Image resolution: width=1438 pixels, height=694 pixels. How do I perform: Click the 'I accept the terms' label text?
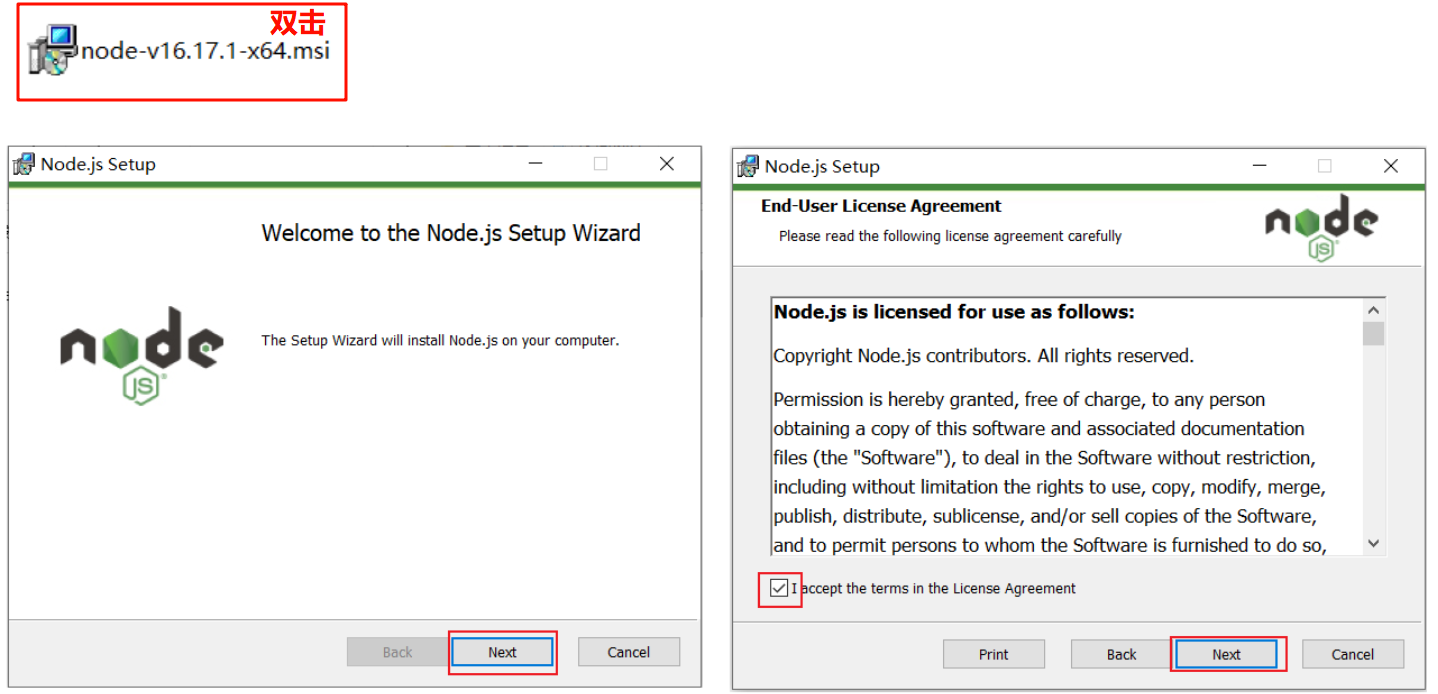pyautogui.click(x=934, y=588)
